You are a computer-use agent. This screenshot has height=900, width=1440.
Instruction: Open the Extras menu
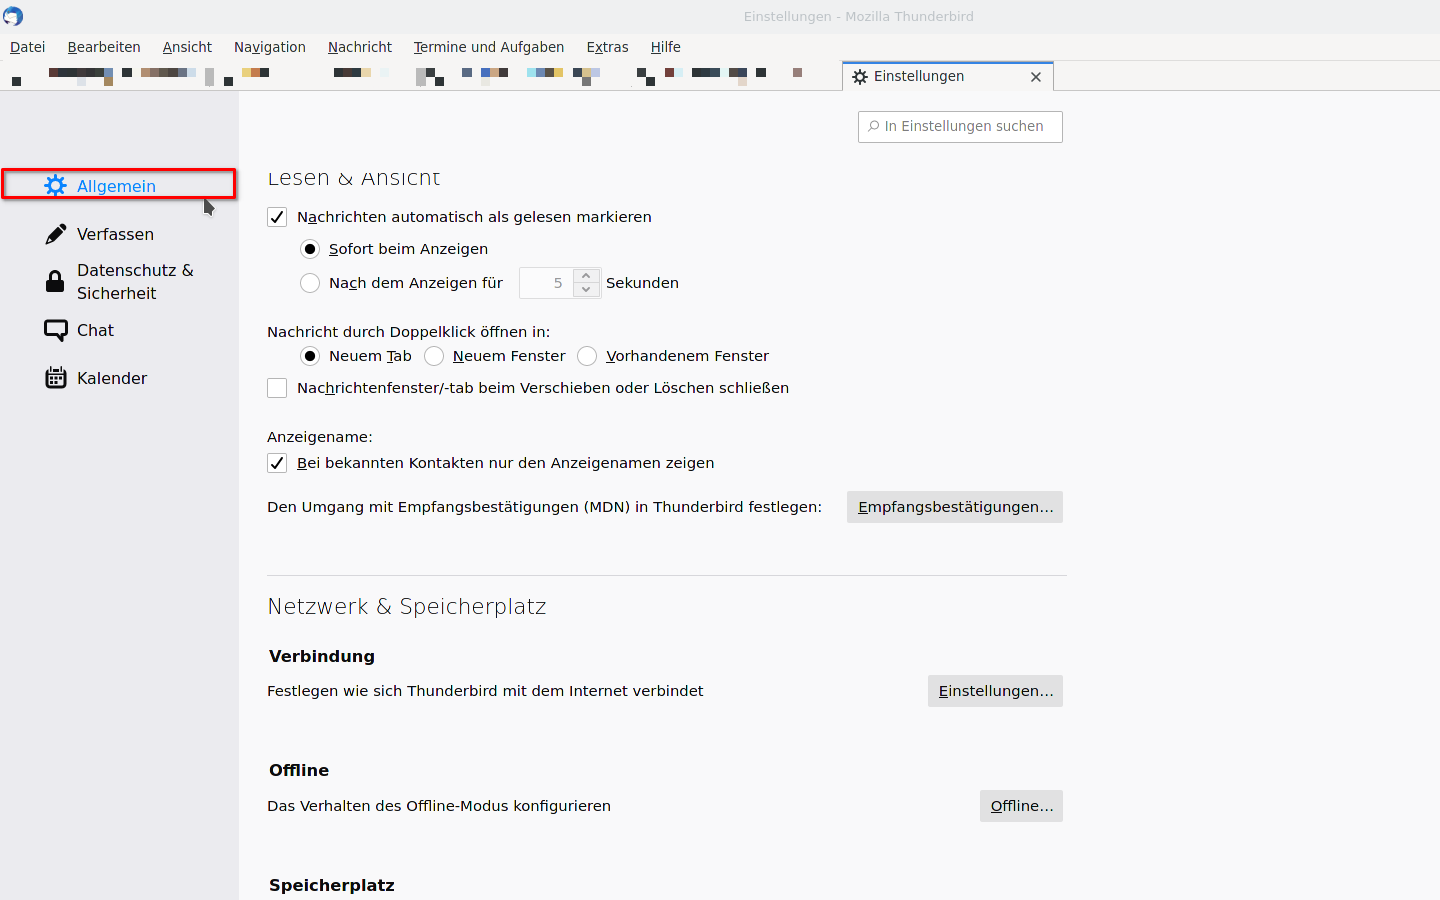pyautogui.click(x=607, y=47)
